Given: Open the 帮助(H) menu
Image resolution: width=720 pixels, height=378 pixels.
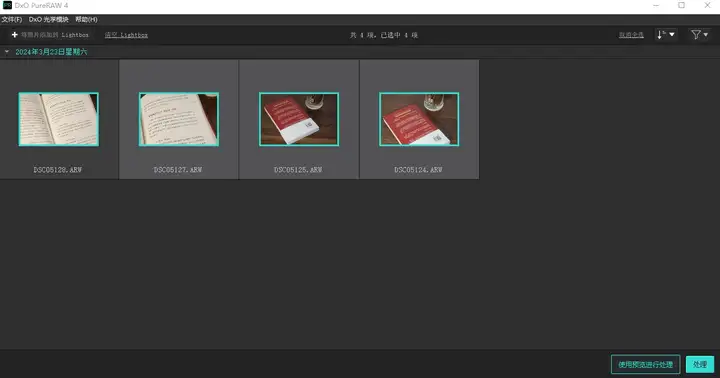Looking at the screenshot, I should click(x=86, y=19).
